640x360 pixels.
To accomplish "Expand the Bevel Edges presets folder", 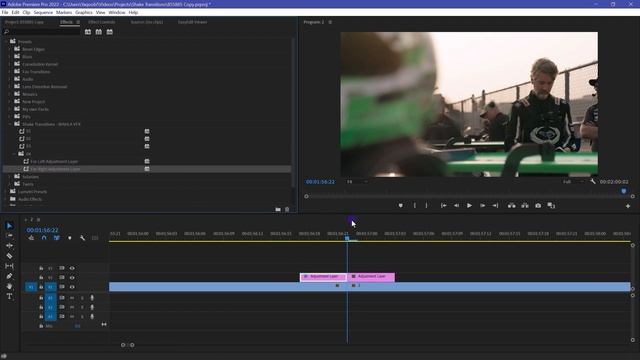I will [10, 49].
